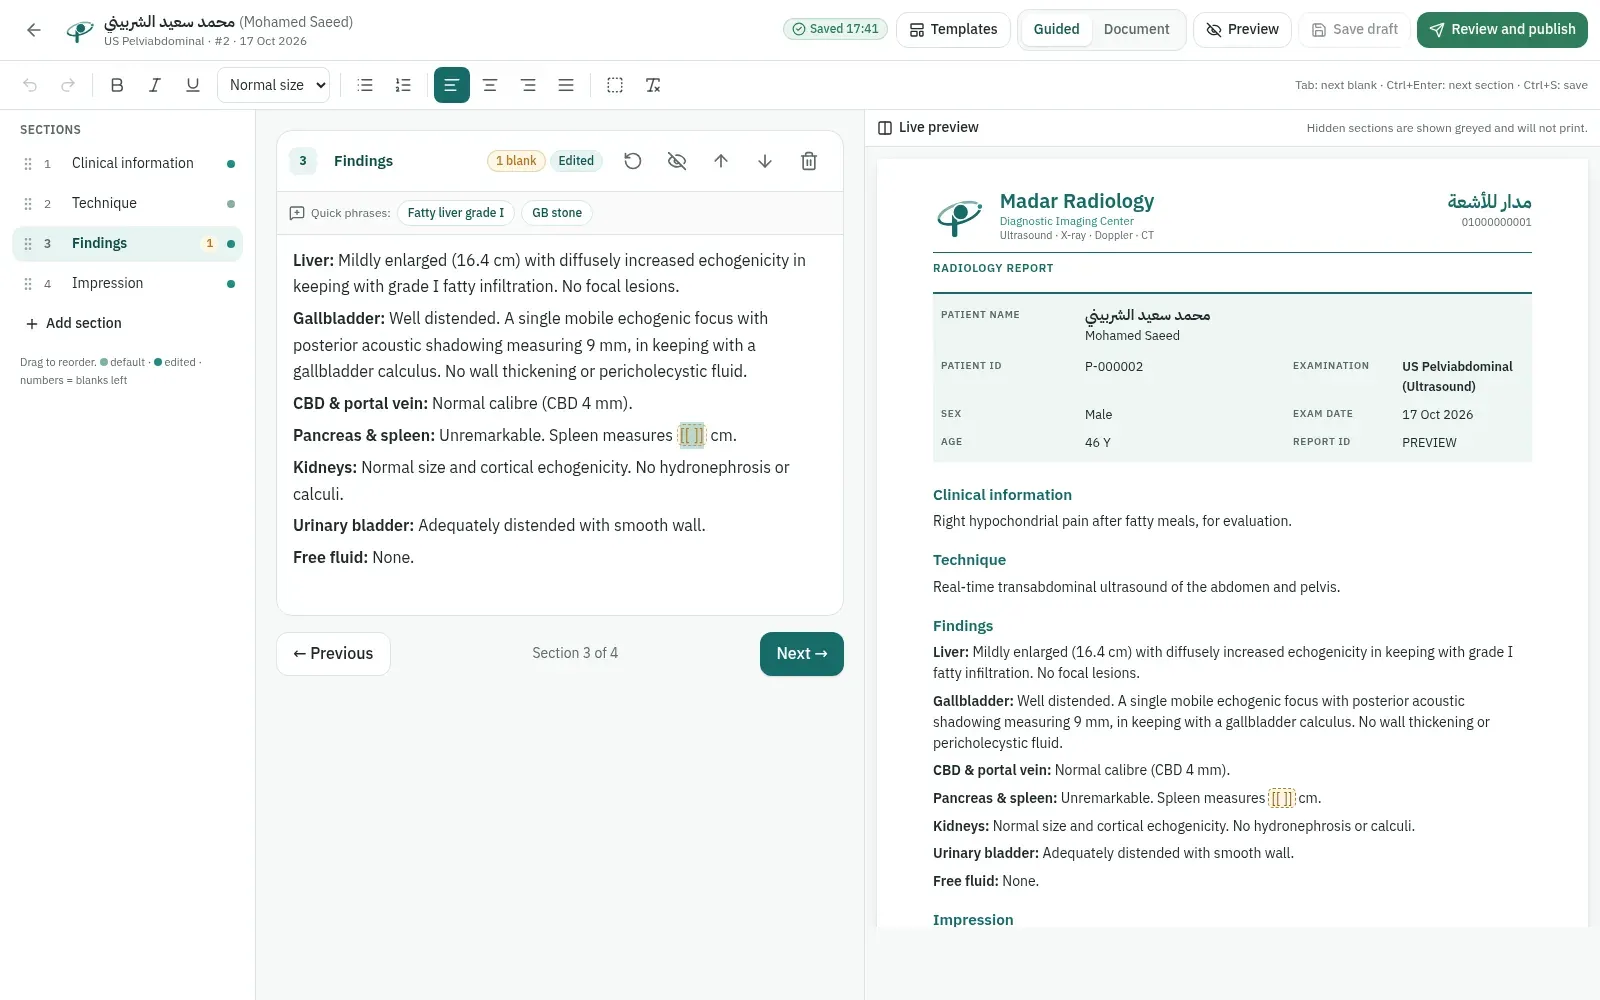1600x1000 pixels.
Task: Add a new section
Action: coord(73,323)
